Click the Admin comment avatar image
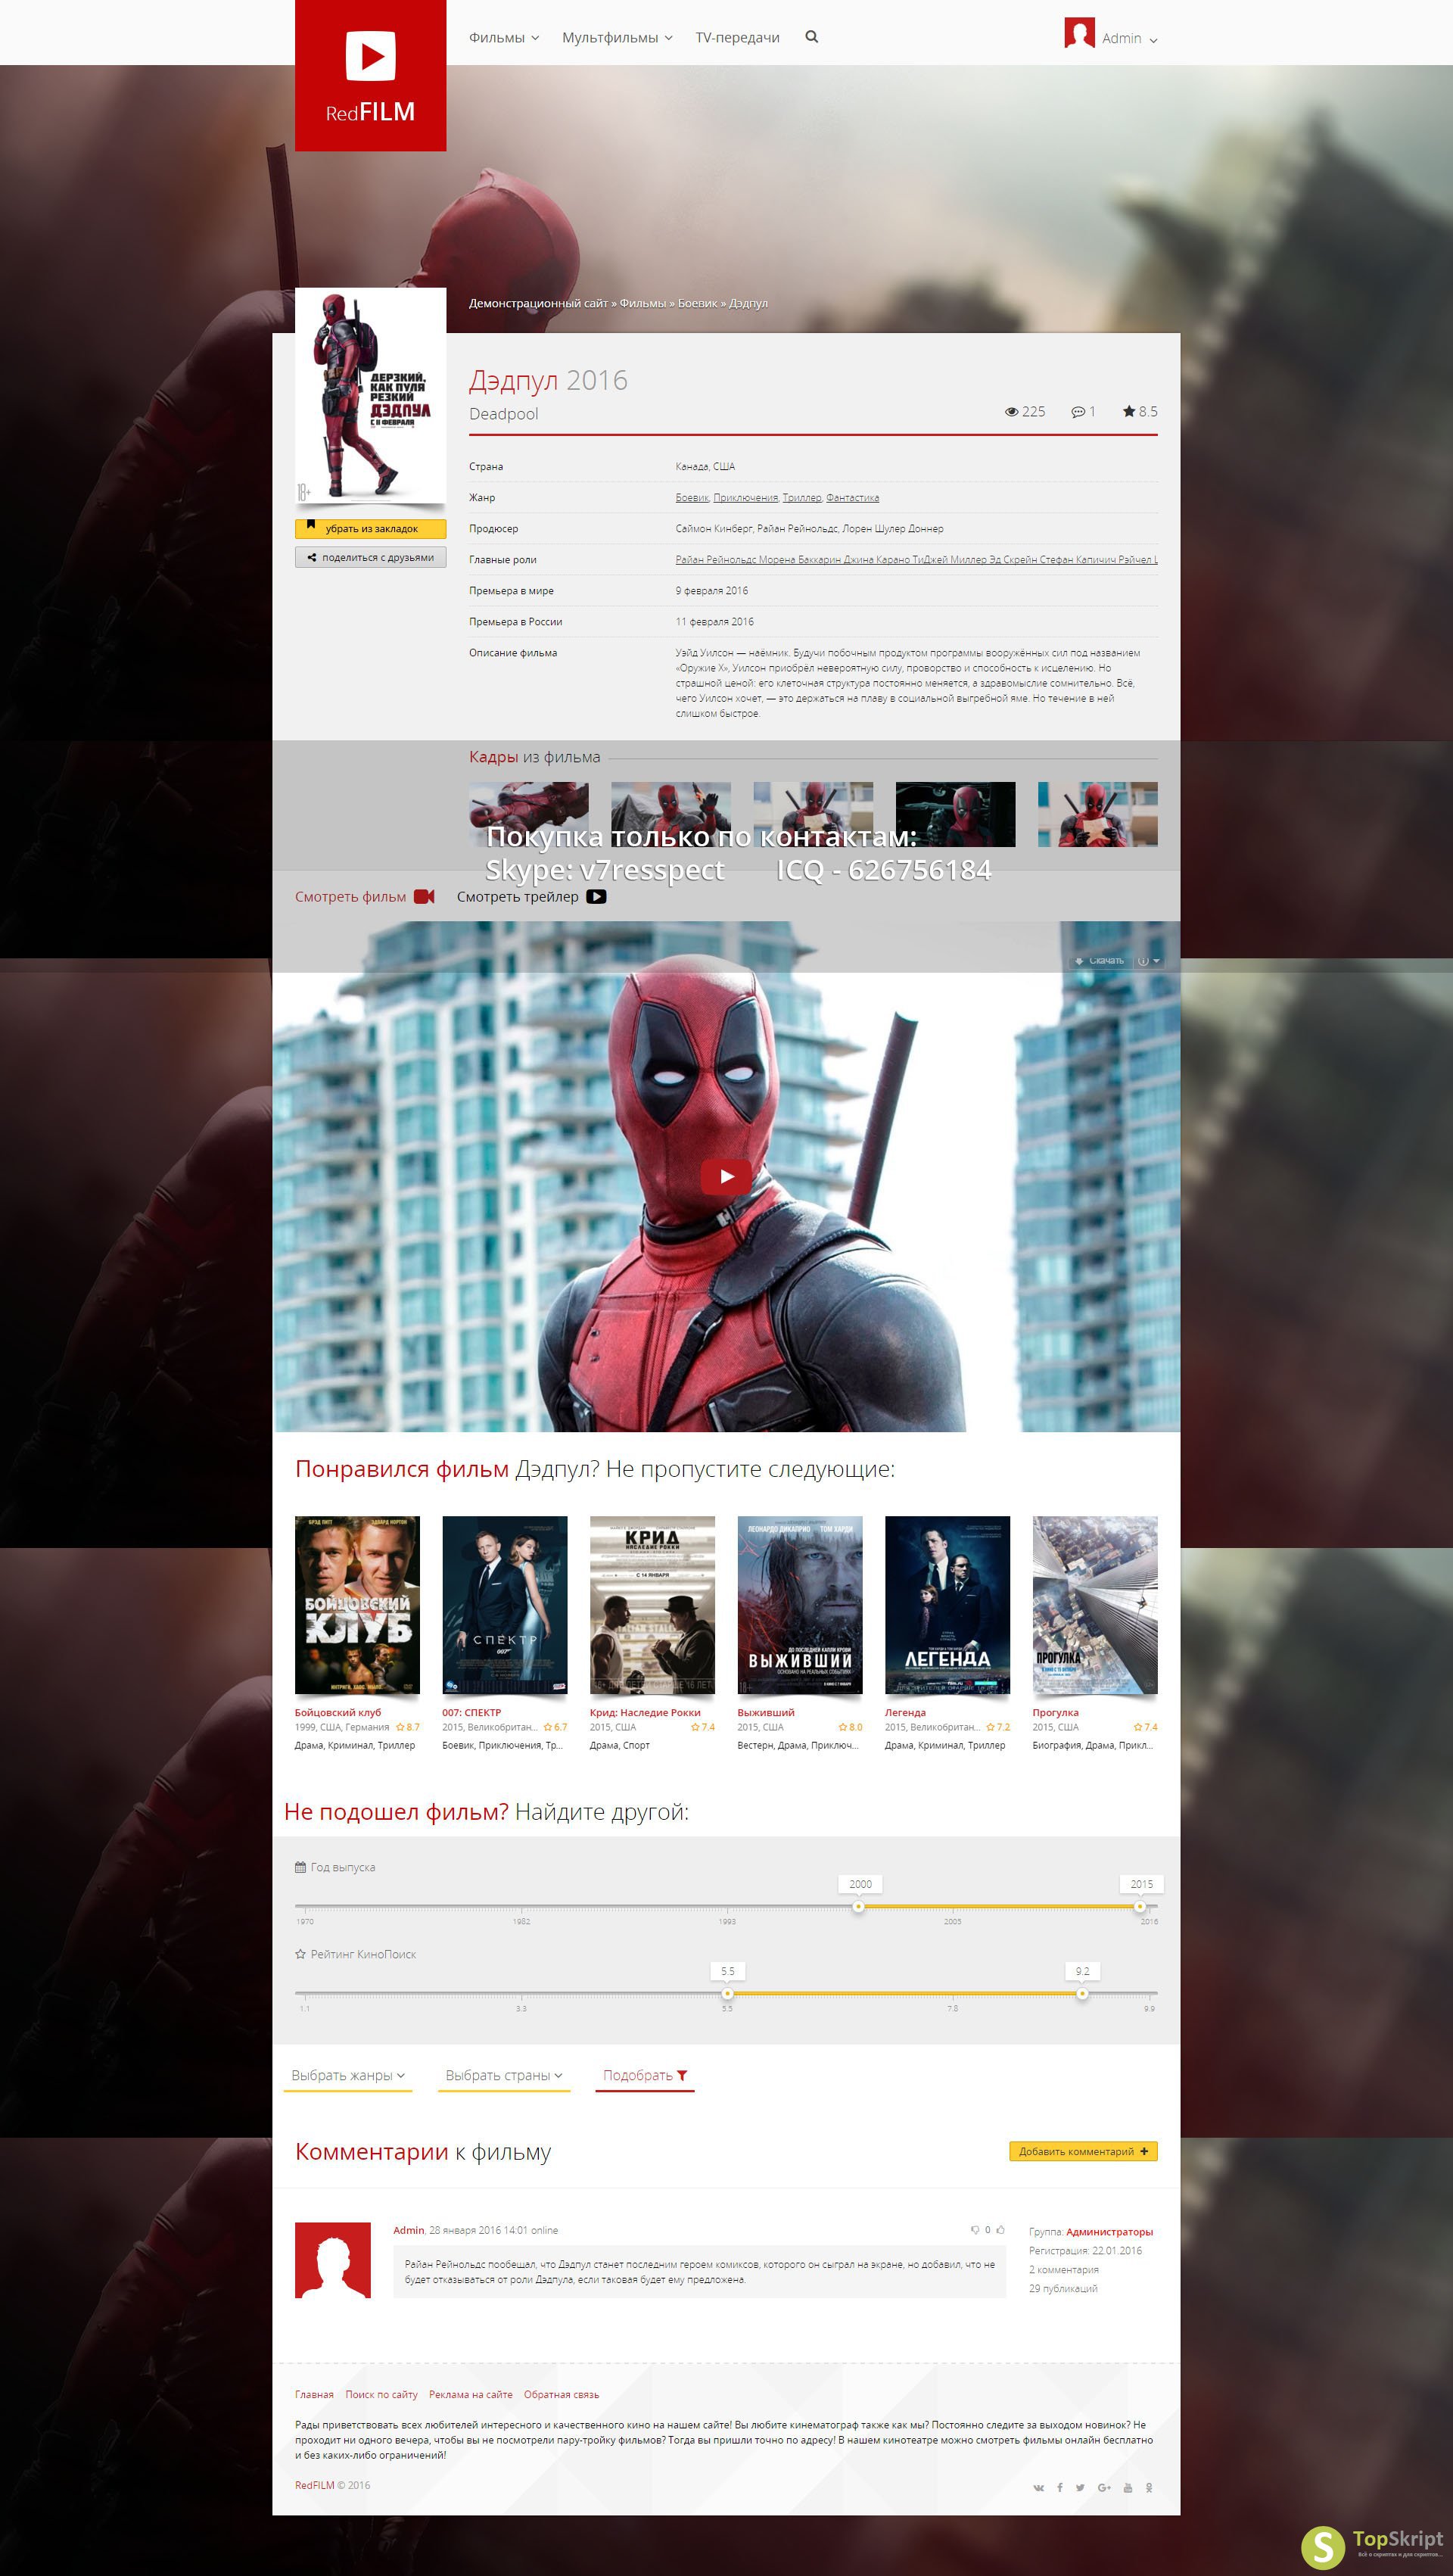The width and height of the screenshot is (1453, 2576). pyautogui.click(x=333, y=2260)
